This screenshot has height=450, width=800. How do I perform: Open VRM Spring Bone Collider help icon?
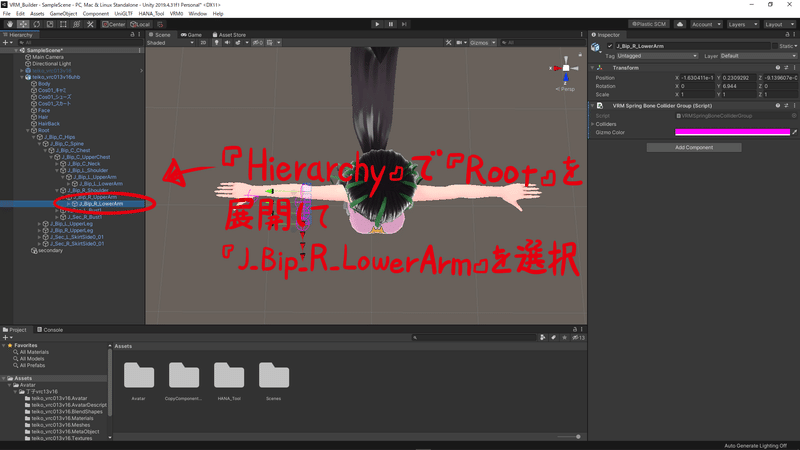tap(778, 106)
